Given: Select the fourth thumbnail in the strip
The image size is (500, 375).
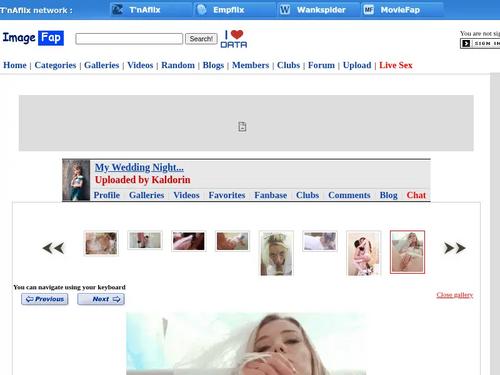Looking at the screenshot, I should pos(232,241).
